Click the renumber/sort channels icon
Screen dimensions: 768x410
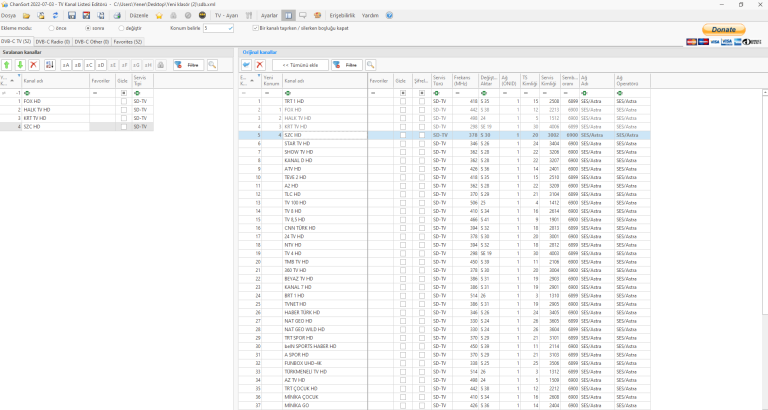(49, 65)
